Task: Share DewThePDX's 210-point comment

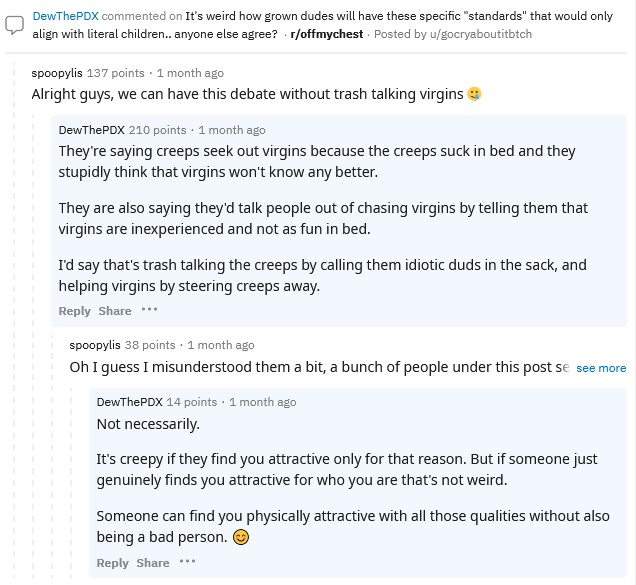Action: pyautogui.click(x=115, y=311)
